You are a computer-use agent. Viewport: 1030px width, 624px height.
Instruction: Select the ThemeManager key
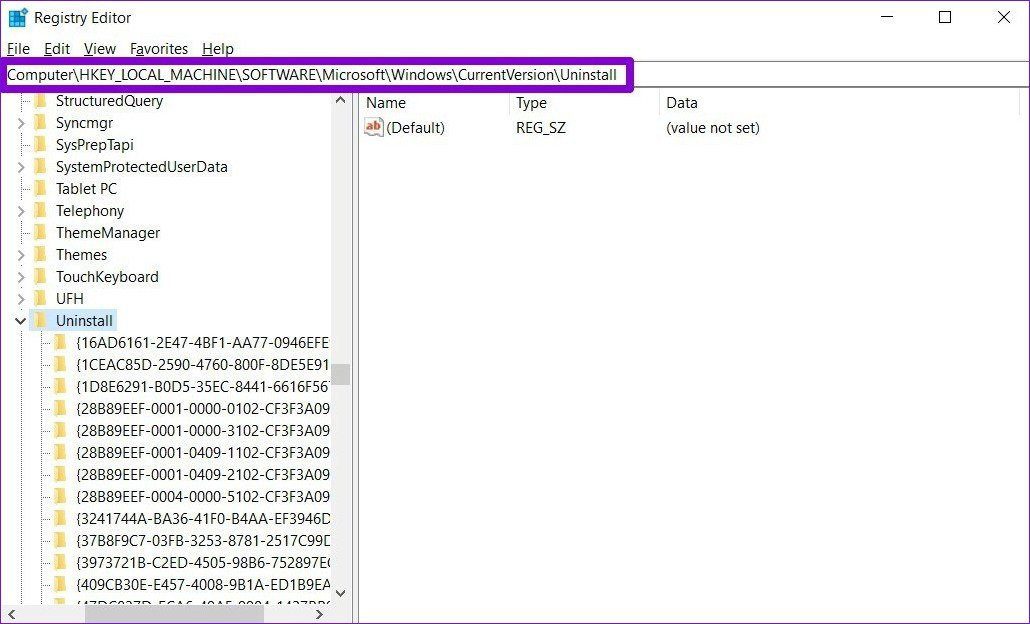108,233
